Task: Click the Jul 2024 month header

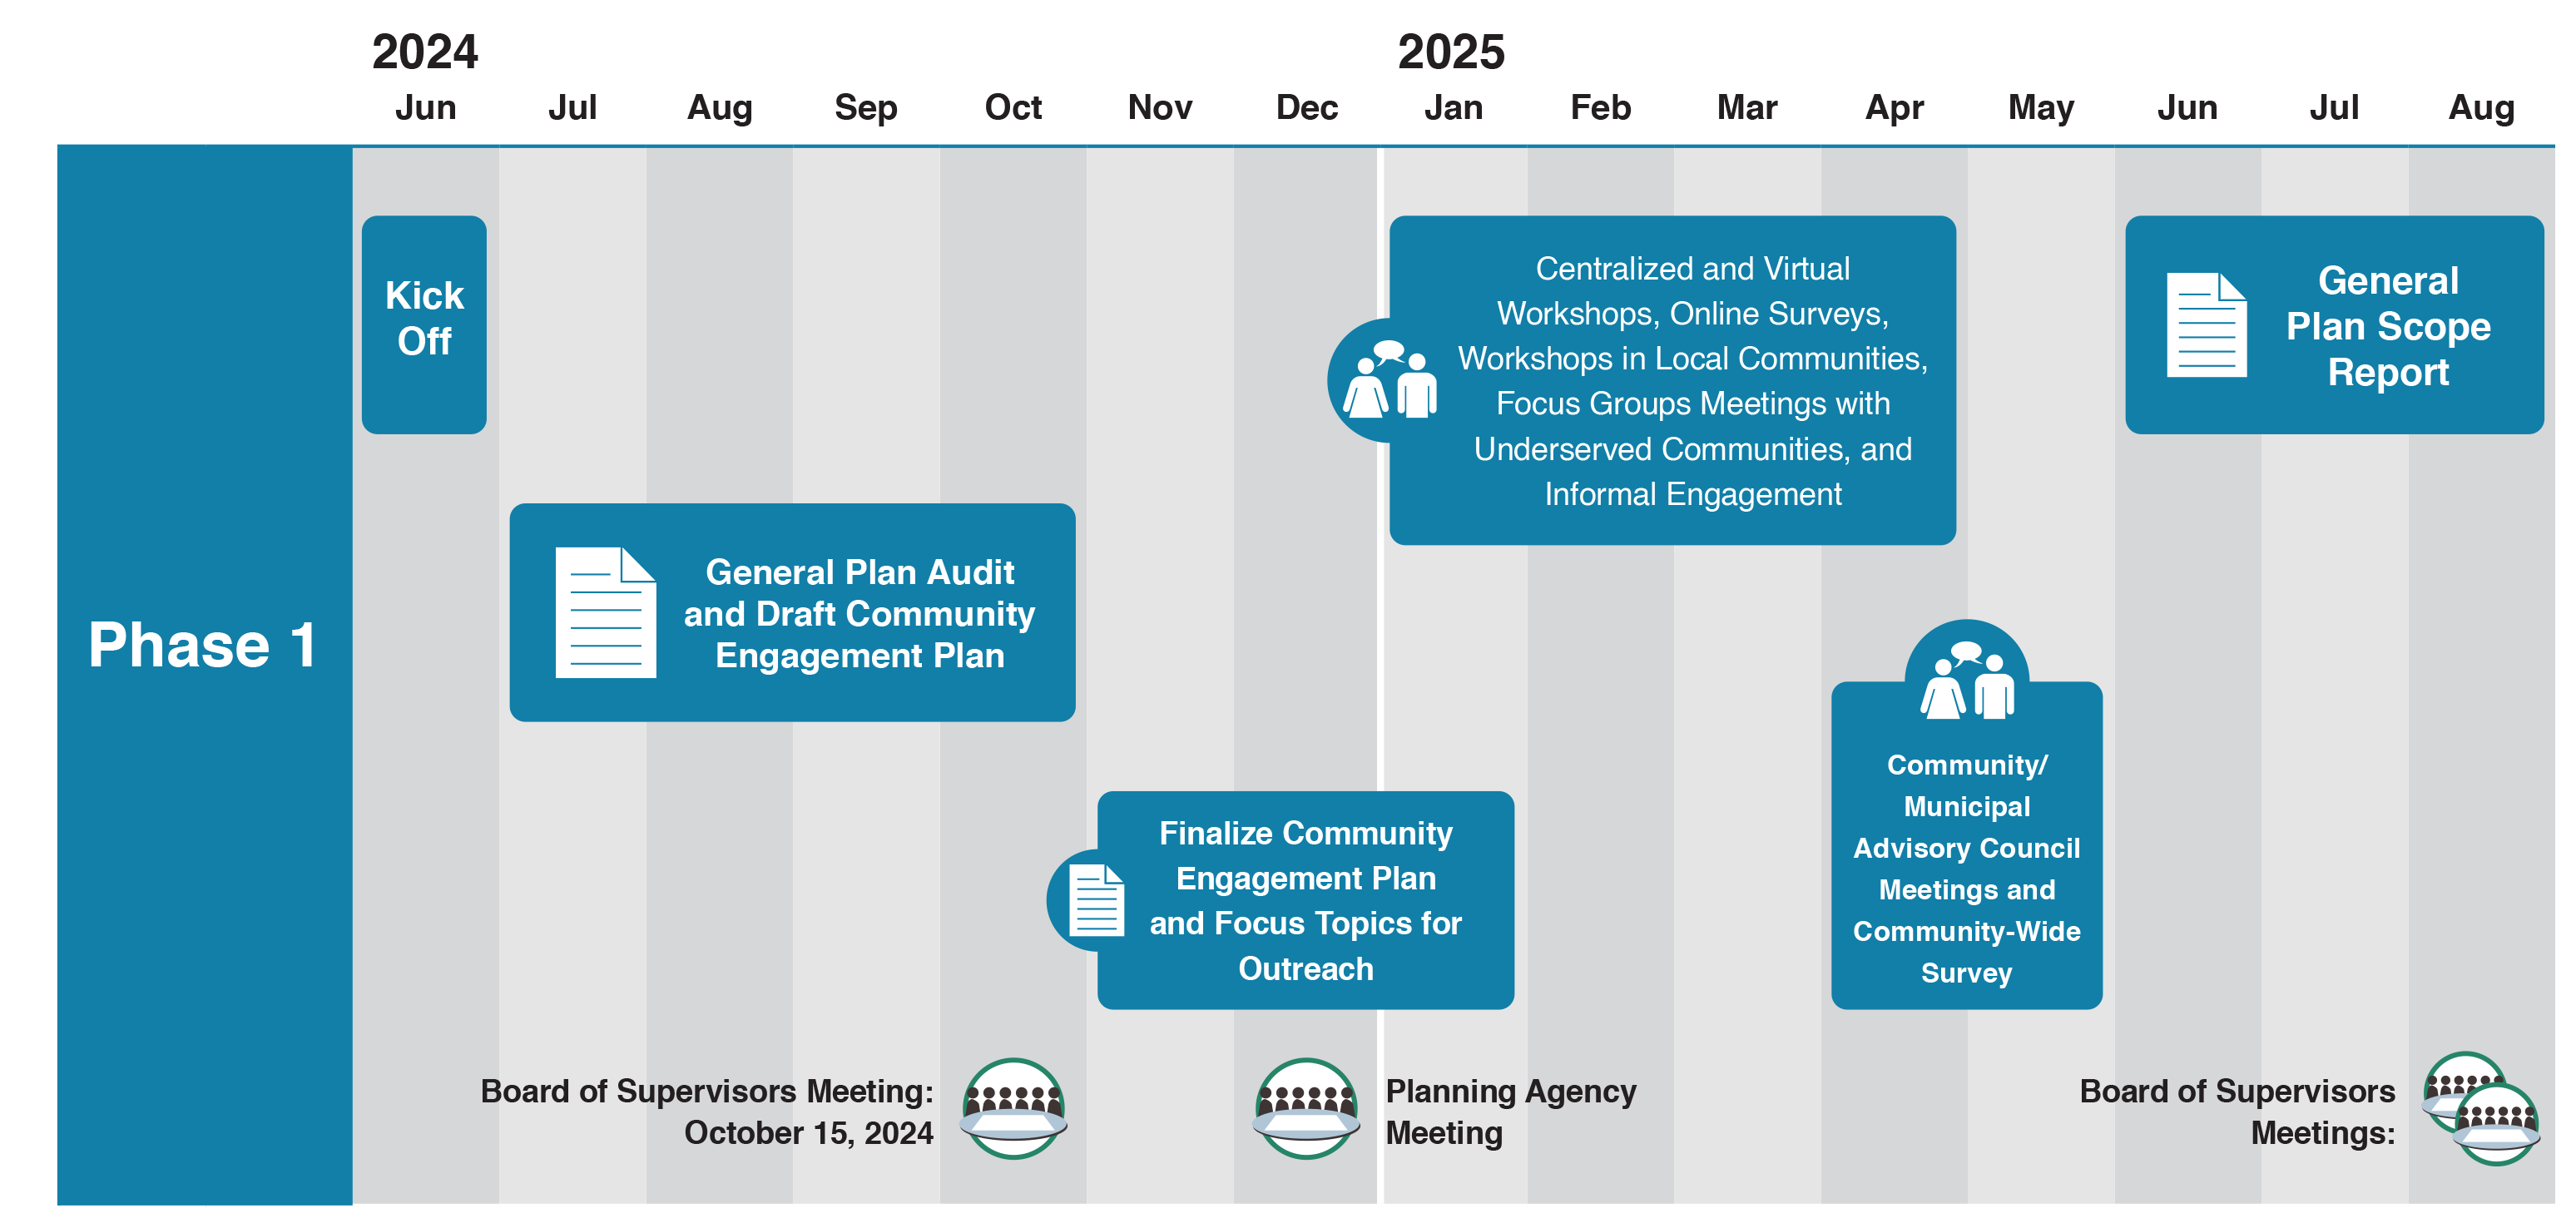Action: click(572, 107)
